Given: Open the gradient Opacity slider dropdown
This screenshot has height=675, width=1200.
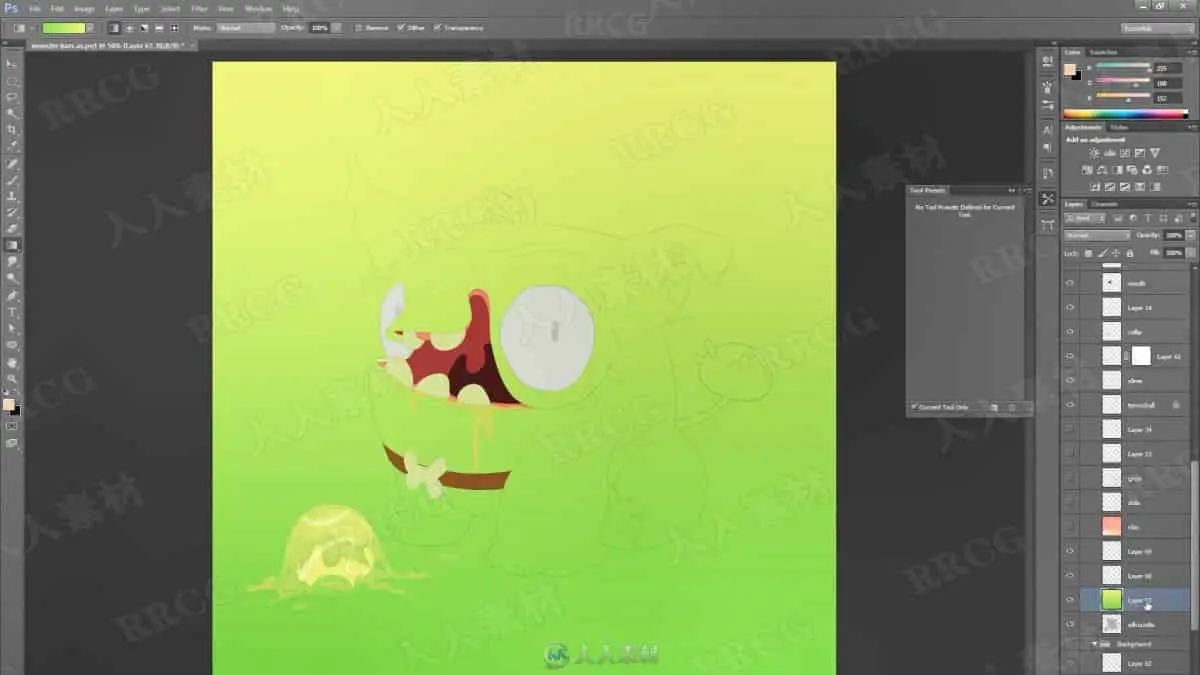Looking at the screenshot, I should coord(336,28).
